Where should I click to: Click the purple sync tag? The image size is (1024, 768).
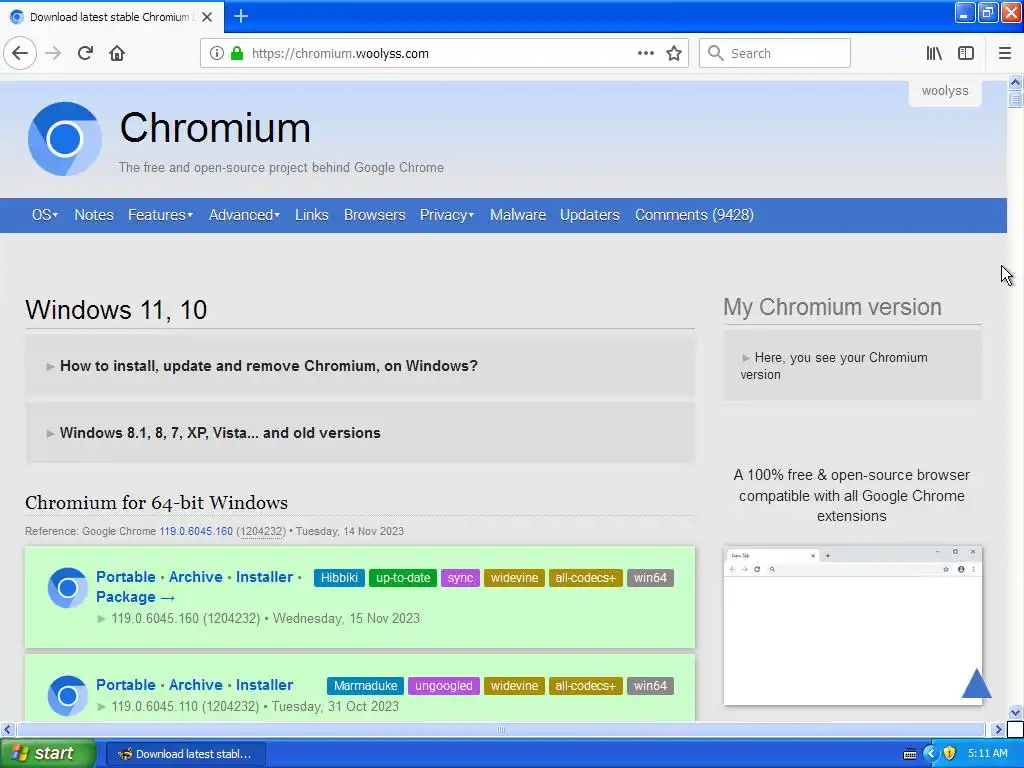click(460, 578)
